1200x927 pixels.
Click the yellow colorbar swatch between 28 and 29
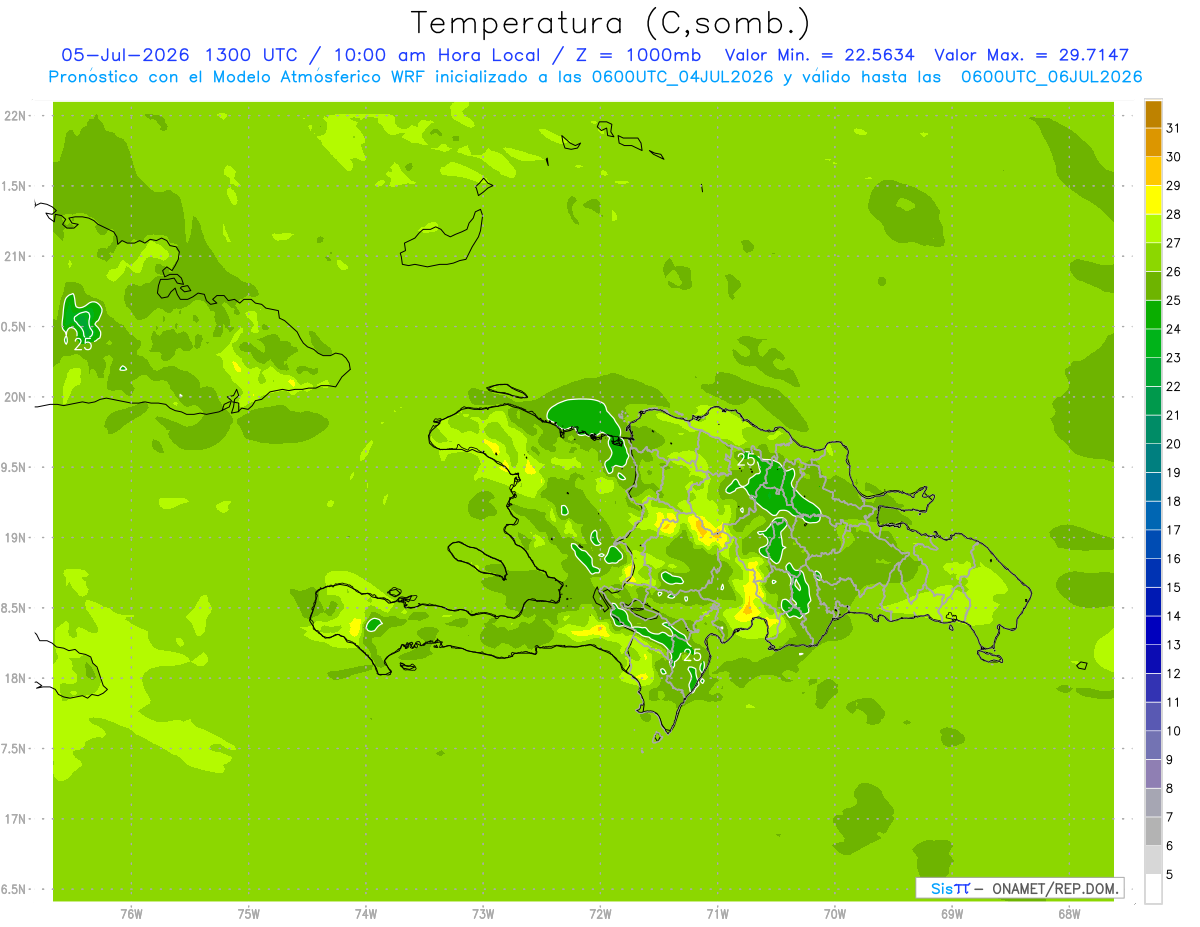[1153, 200]
